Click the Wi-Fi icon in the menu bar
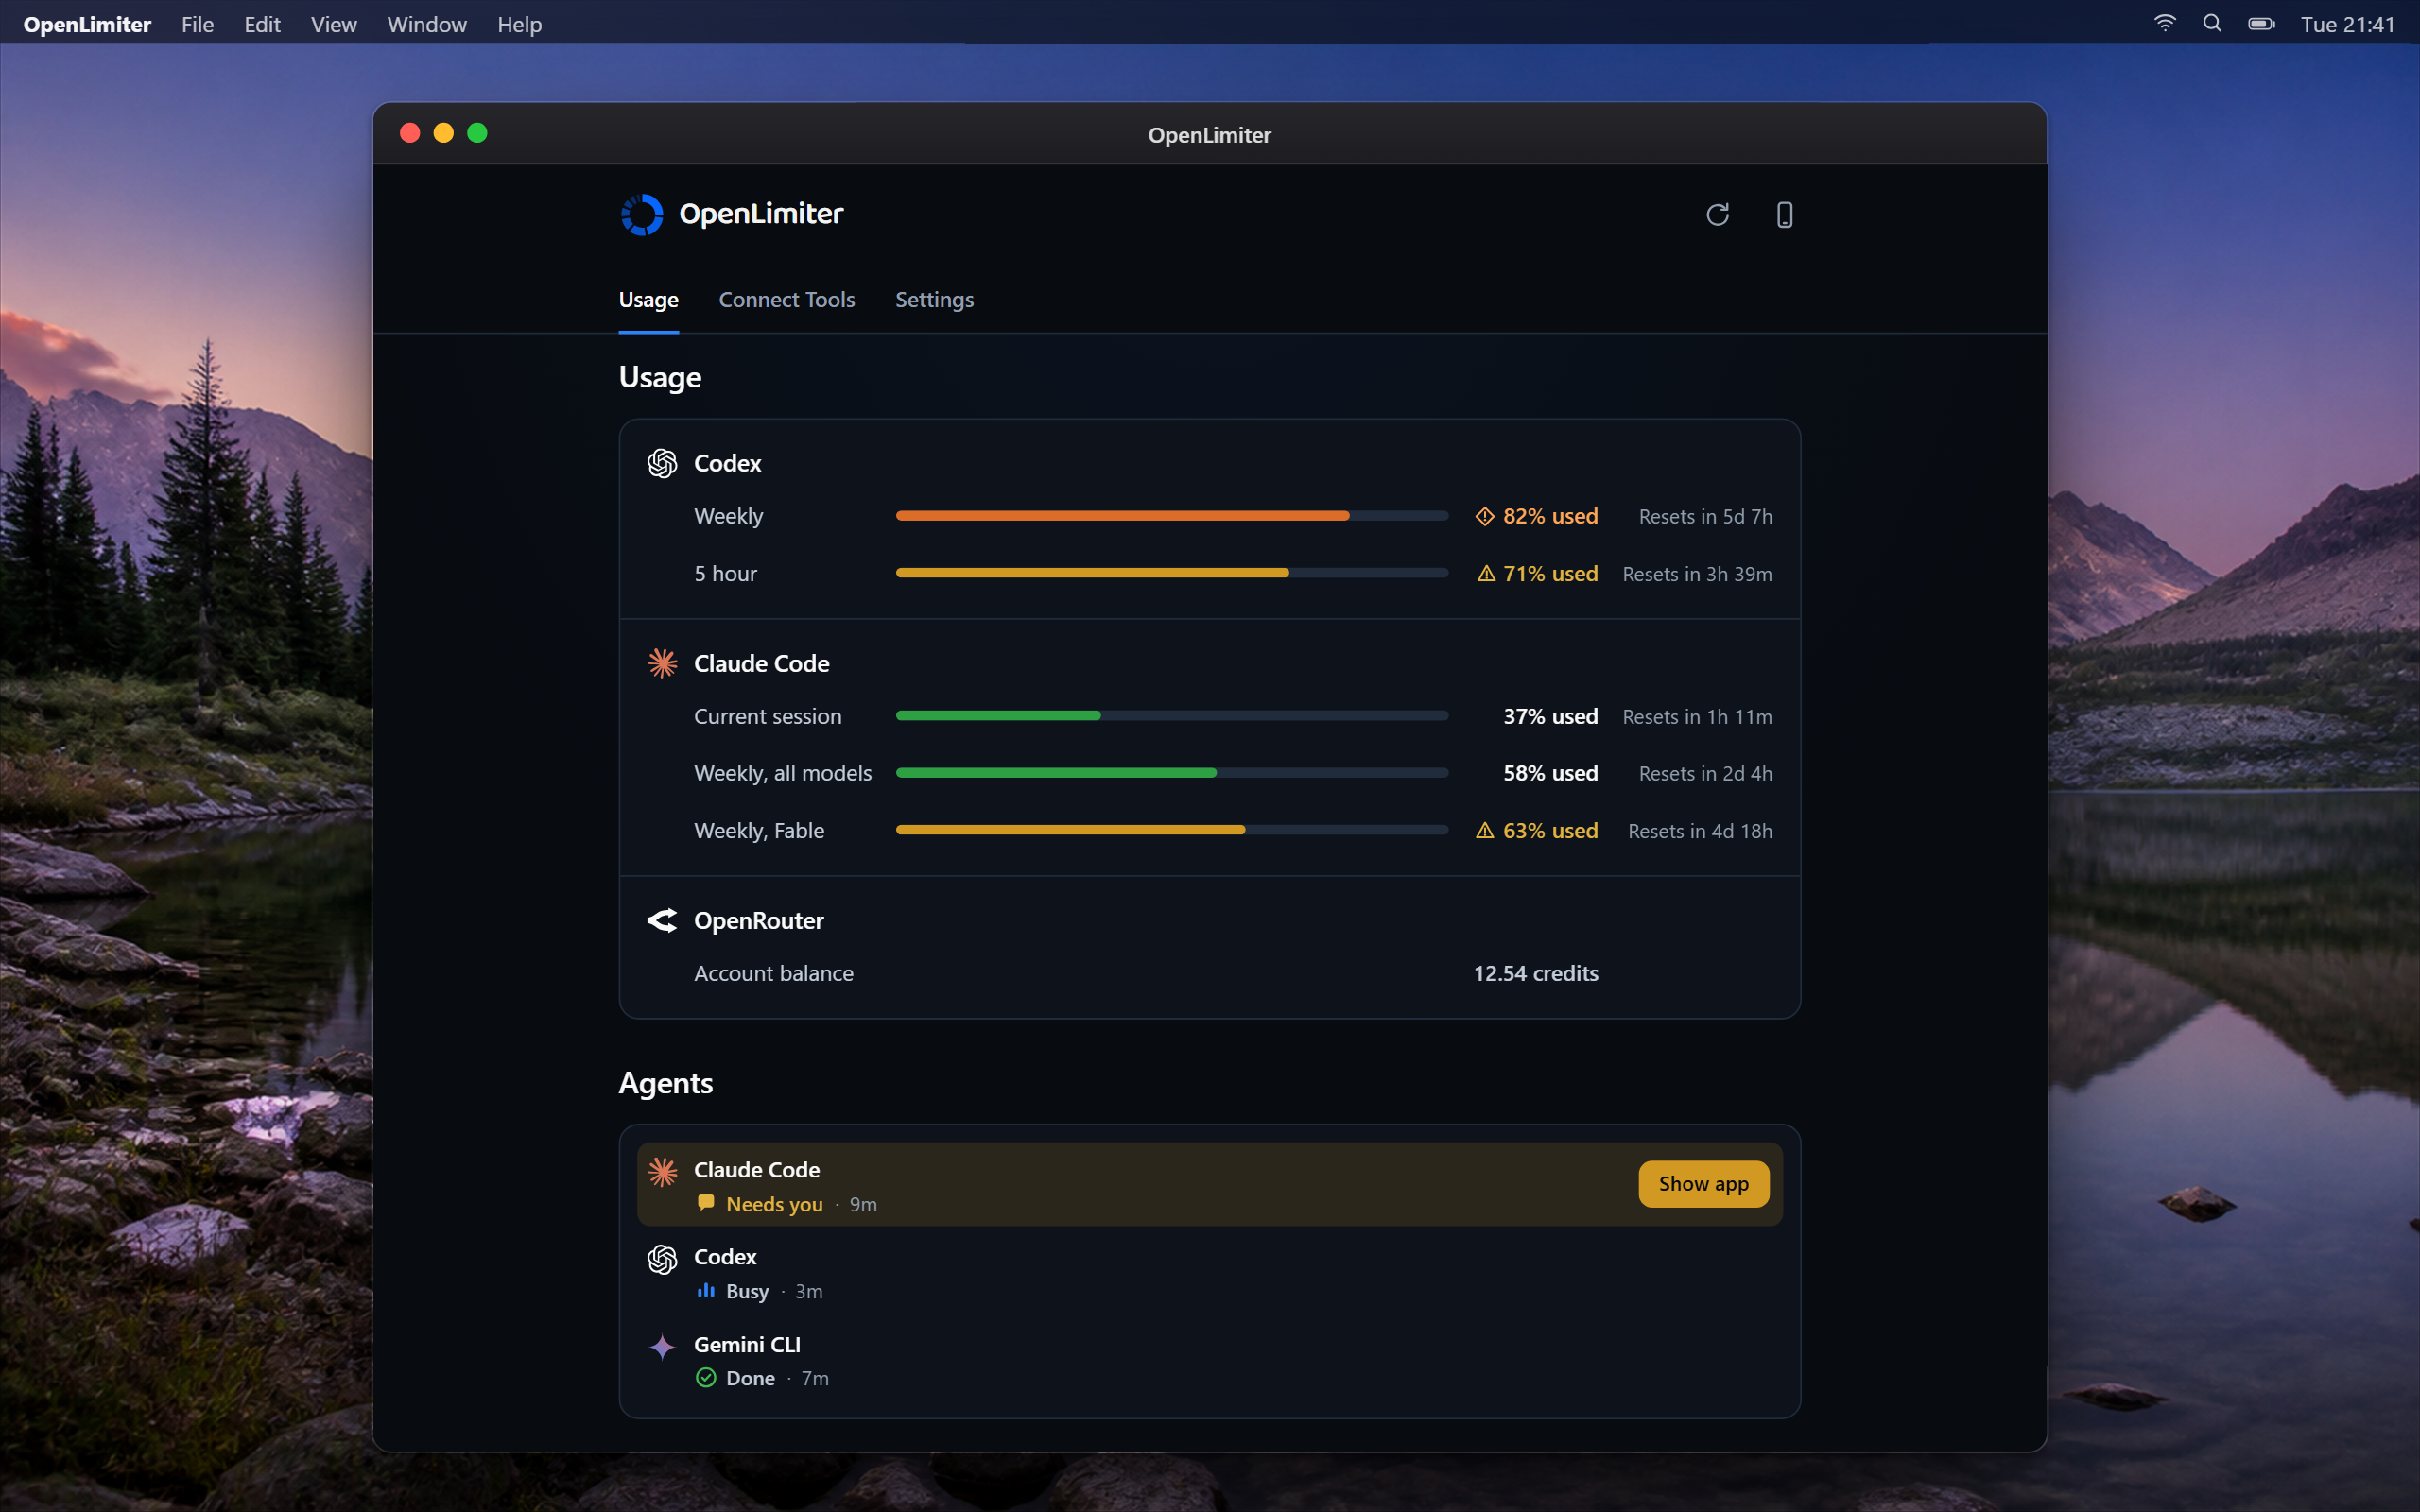This screenshot has width=2420, height=1512. click(2165, 23)
